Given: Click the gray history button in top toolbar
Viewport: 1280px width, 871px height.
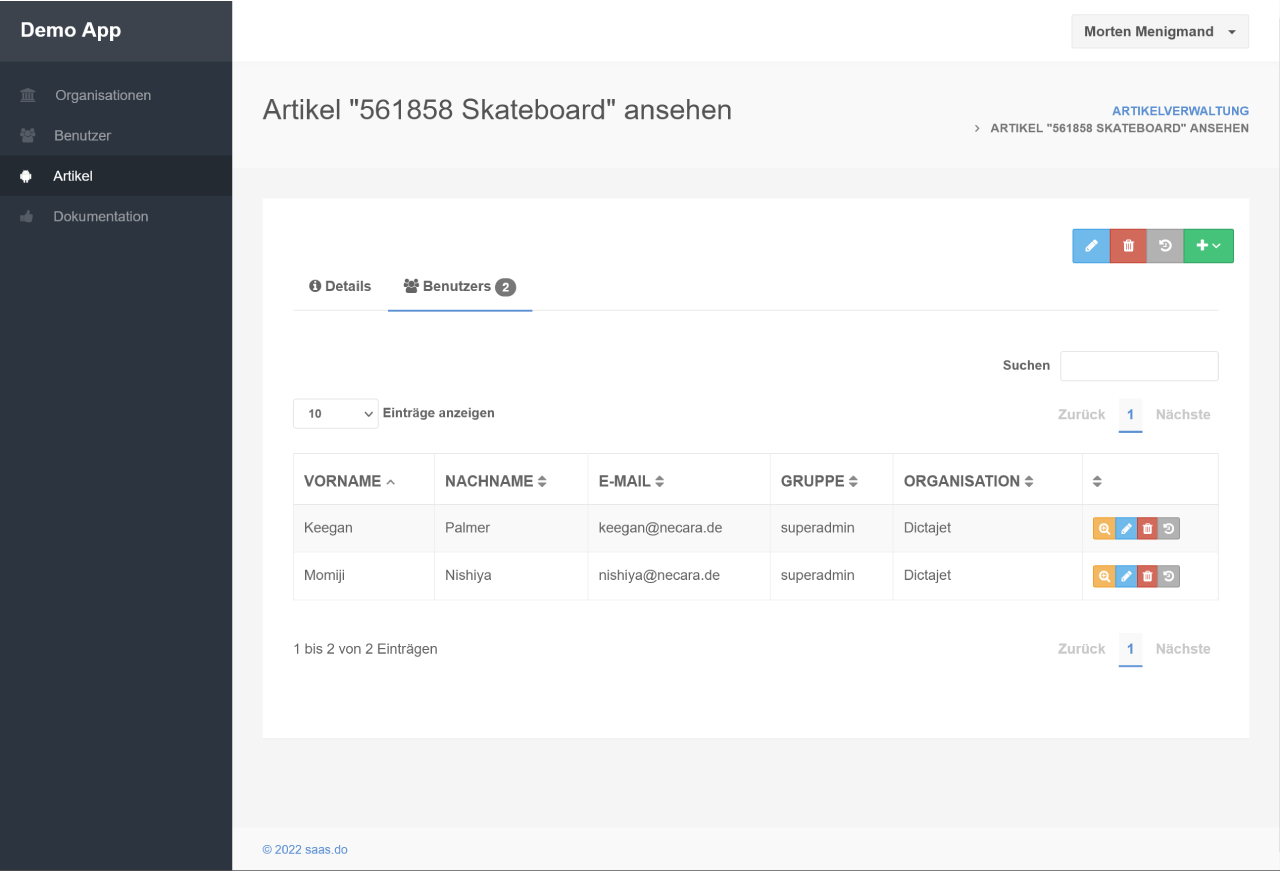Looking at the screenshot, I should [x=1165, y=246].
